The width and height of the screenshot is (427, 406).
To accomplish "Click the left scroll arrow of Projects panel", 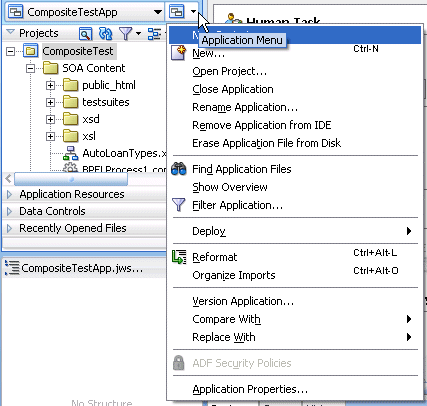I will tap(8, 179).
